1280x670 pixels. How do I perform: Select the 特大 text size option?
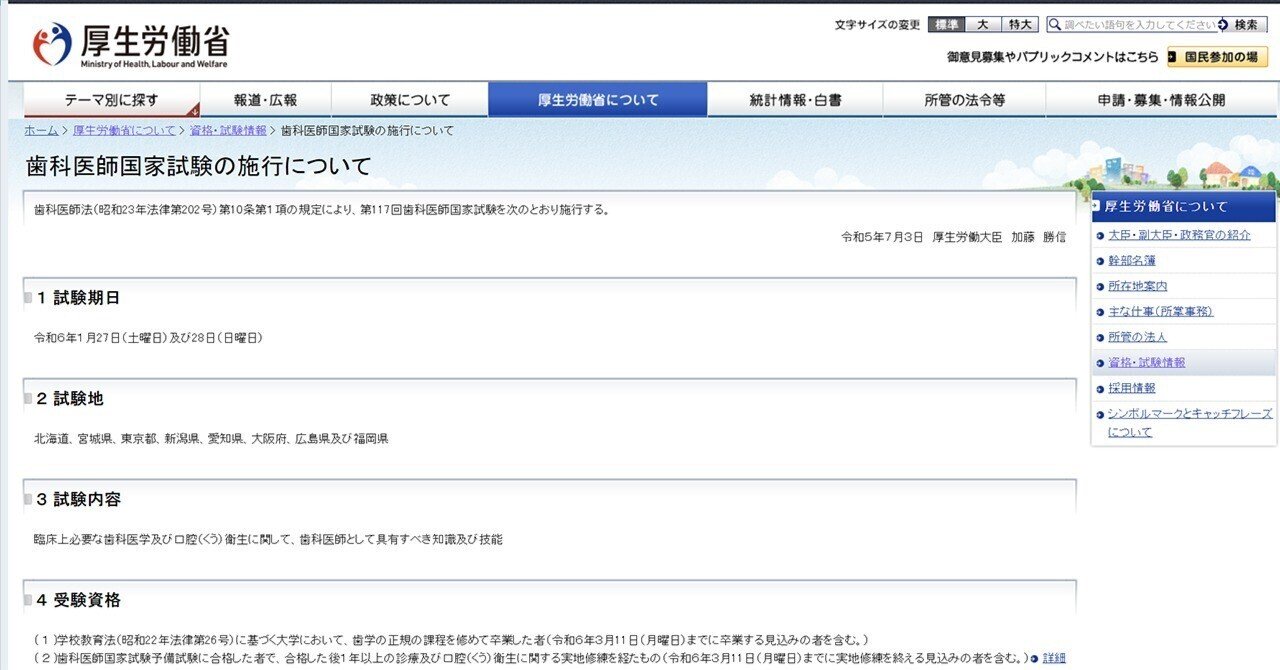1020,24
